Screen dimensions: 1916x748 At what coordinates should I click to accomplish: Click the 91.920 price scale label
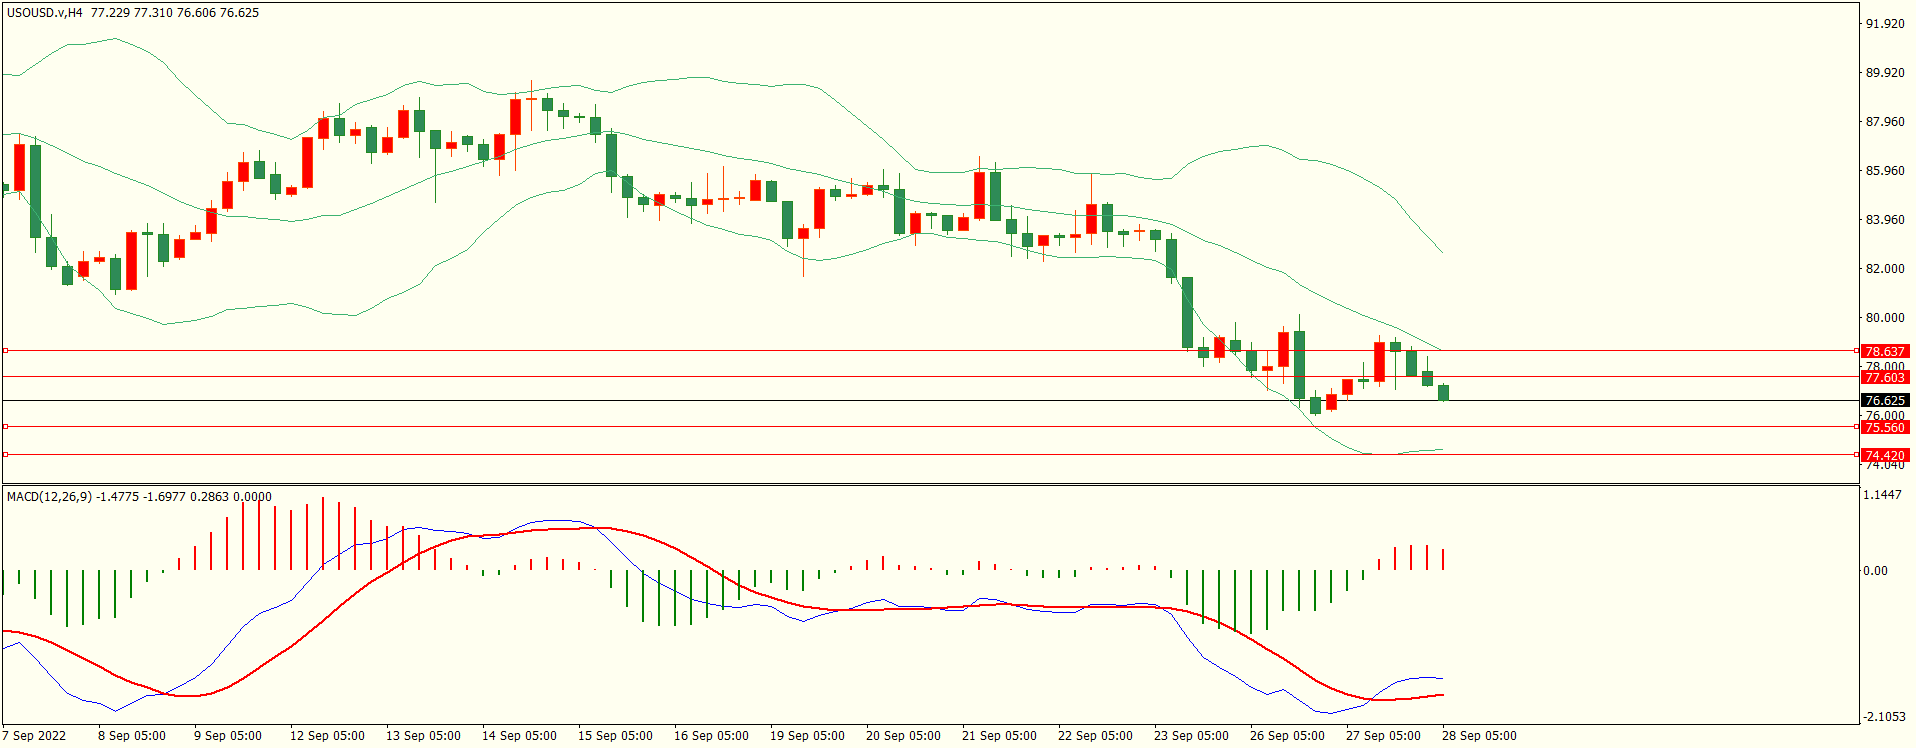coord(1885,24)
